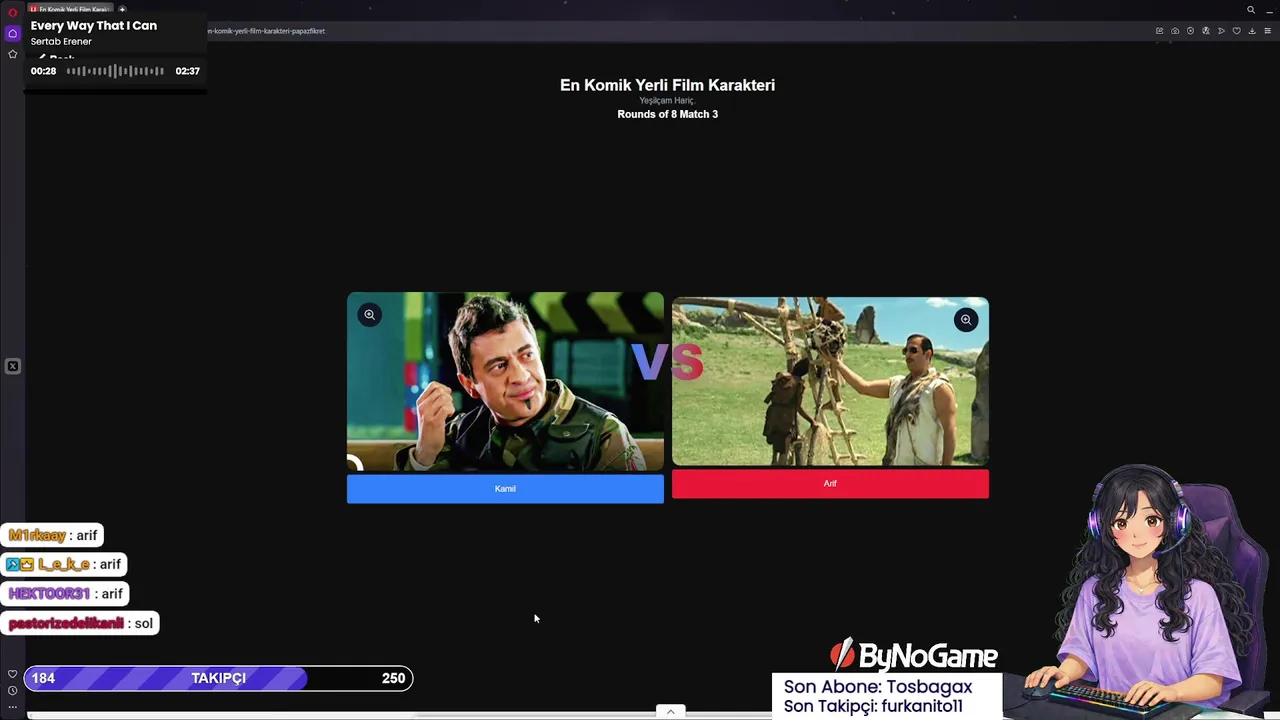Click the send/flow arrow toolbar icon
The height and width of the screenshot is (720, 1280).
tap(1221, 31)
